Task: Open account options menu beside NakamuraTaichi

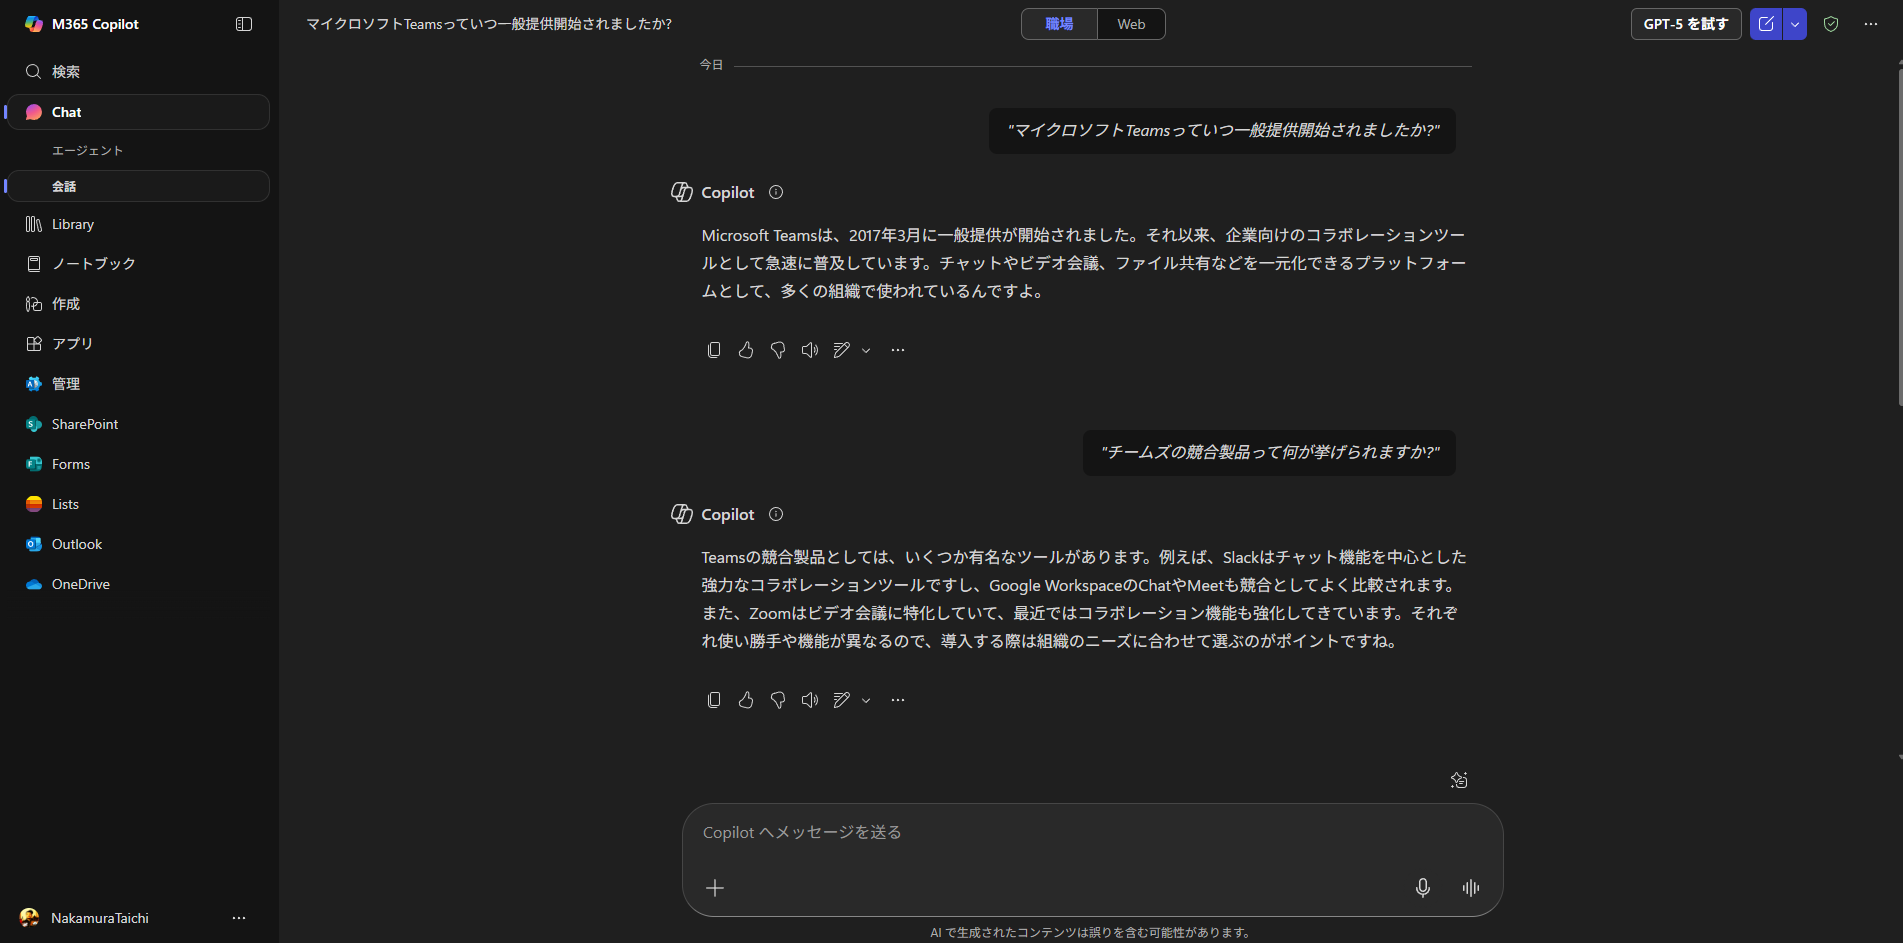Action: coord(239,918)
